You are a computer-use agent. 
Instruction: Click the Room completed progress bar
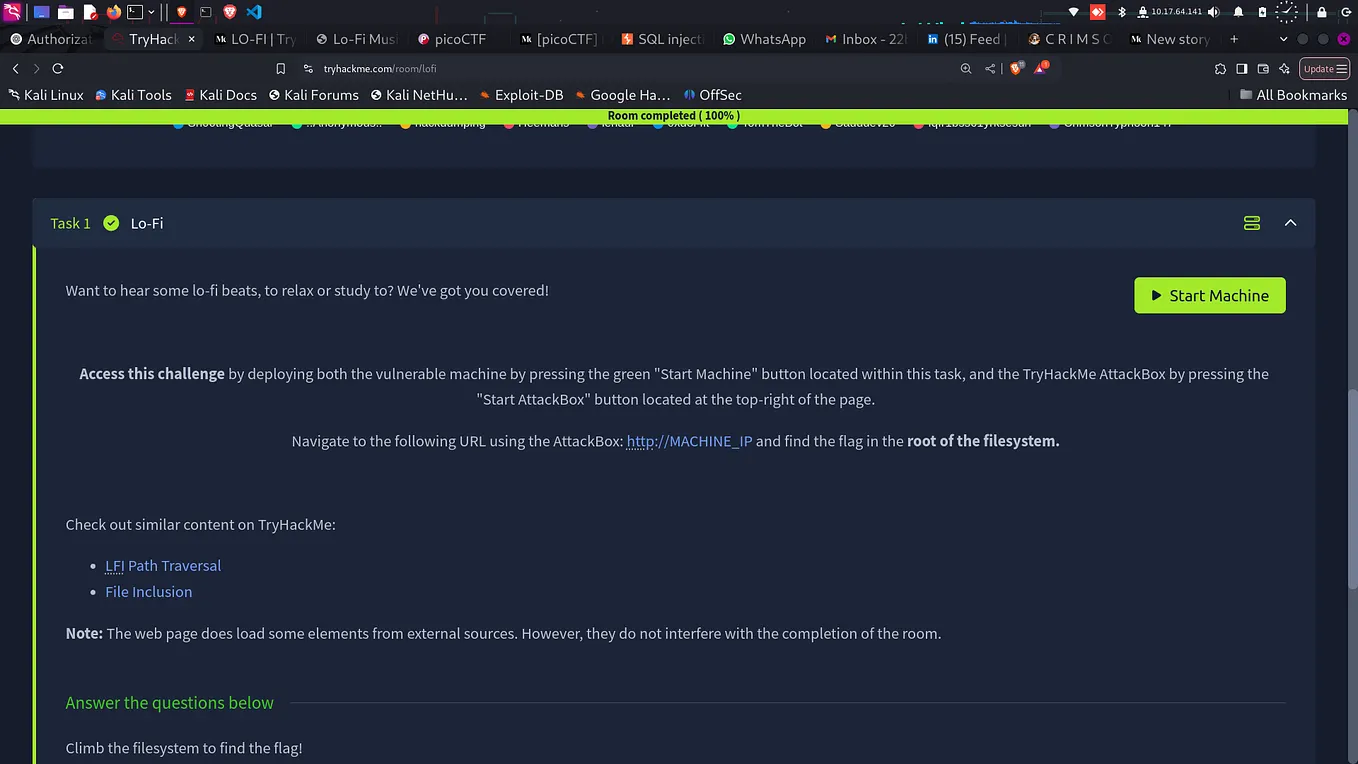[673, 116]
